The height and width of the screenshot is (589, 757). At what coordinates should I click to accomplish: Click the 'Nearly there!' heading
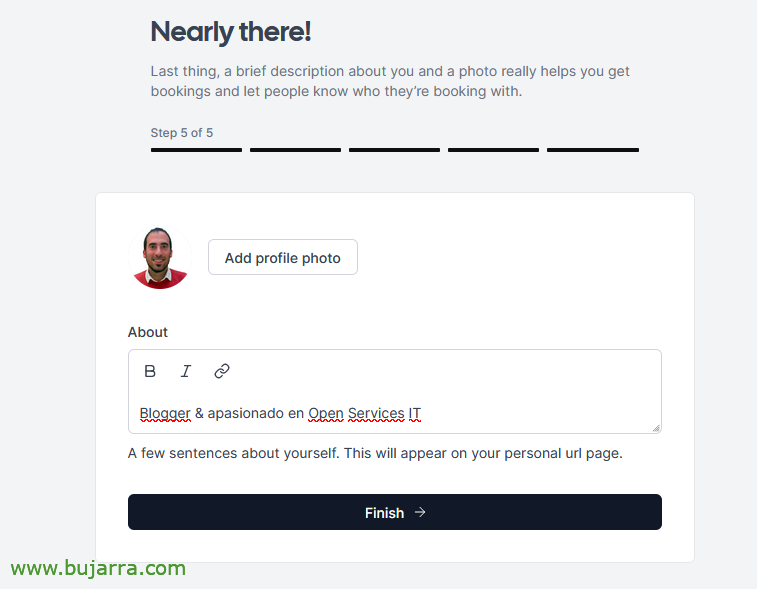point(231,32)
